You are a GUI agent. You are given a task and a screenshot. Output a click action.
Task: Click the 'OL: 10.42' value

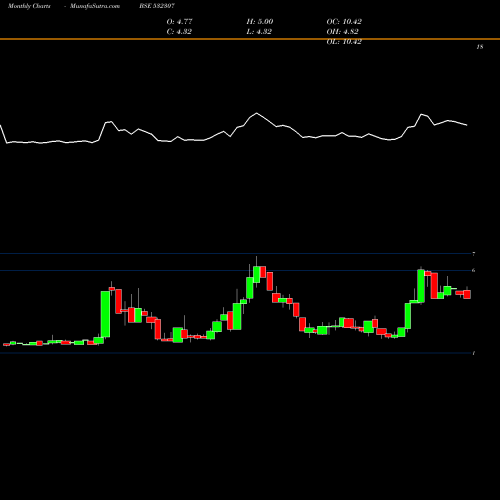click(x=344, y=42)
